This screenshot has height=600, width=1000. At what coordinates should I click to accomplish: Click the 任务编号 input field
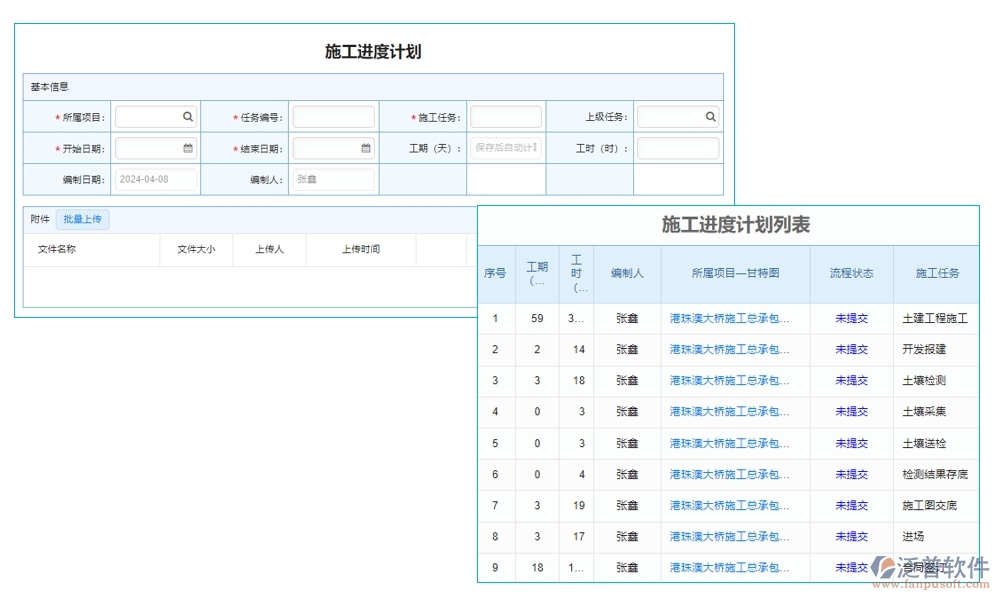(x=332, y=115)
